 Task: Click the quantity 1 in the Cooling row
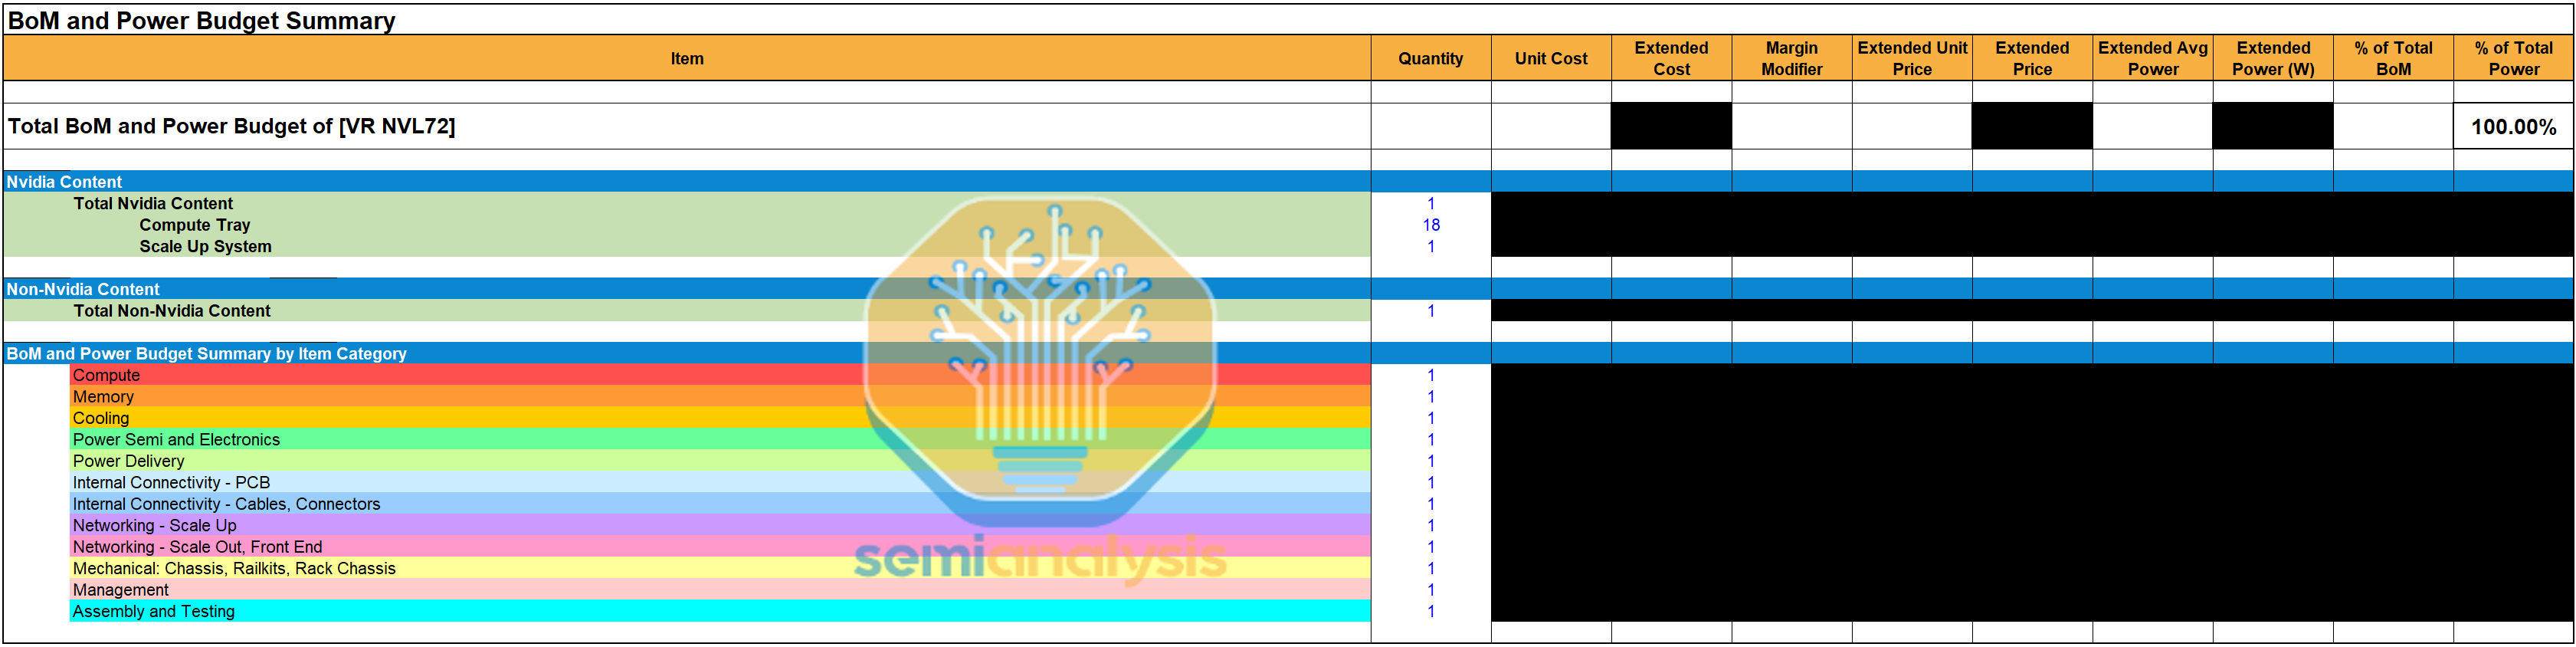[x=1430, y=418]
